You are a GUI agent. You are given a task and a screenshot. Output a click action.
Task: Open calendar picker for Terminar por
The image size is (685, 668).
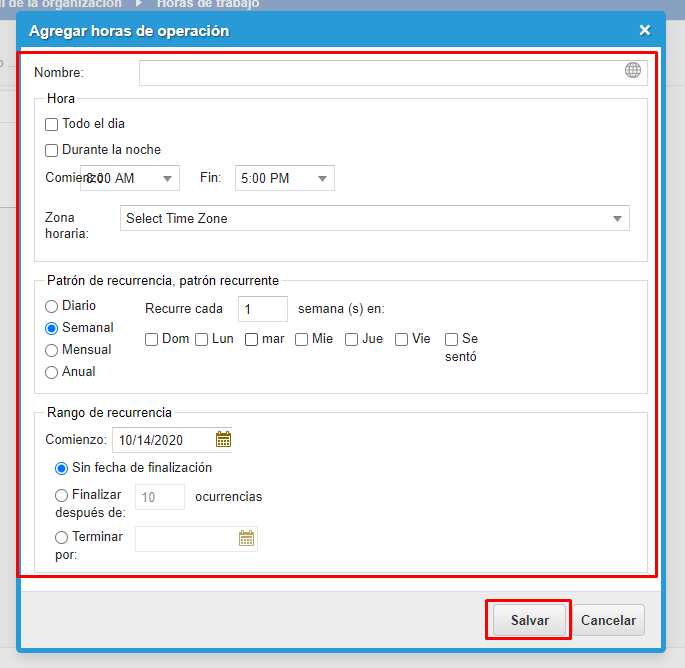(246, 539)
